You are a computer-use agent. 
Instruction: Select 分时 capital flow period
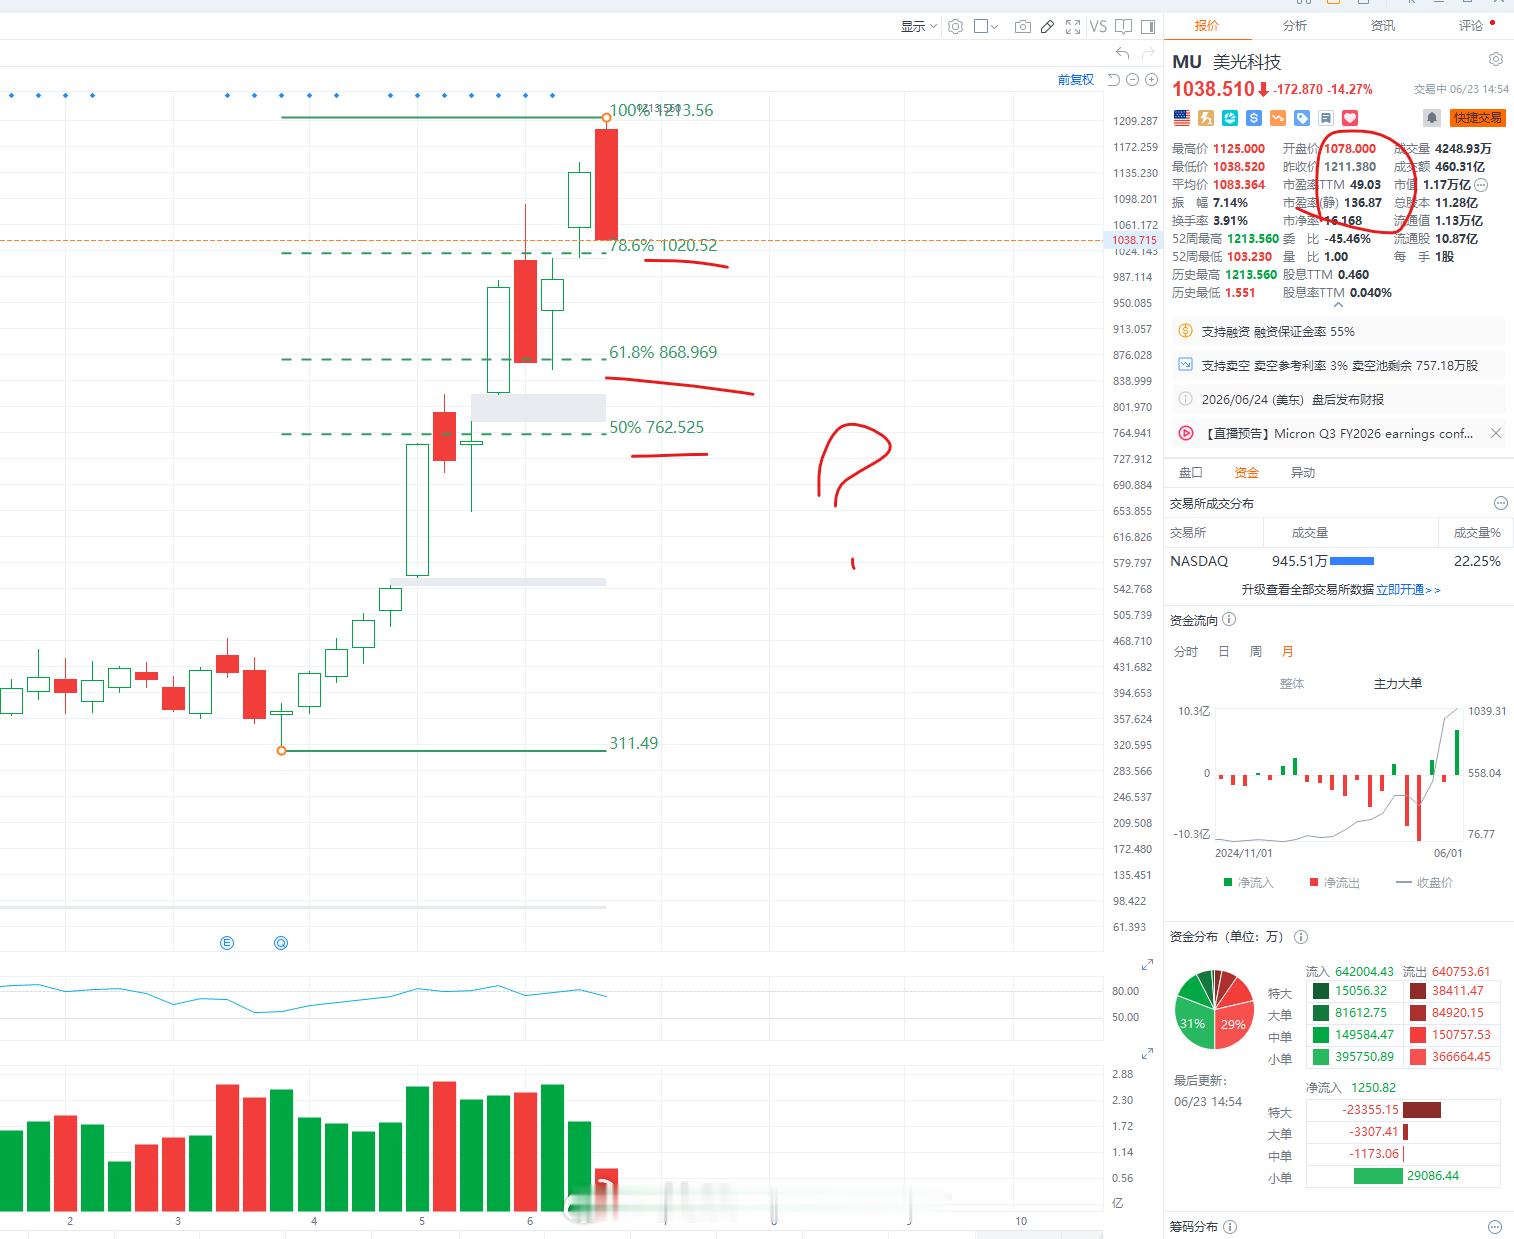tap(1186, 651)
